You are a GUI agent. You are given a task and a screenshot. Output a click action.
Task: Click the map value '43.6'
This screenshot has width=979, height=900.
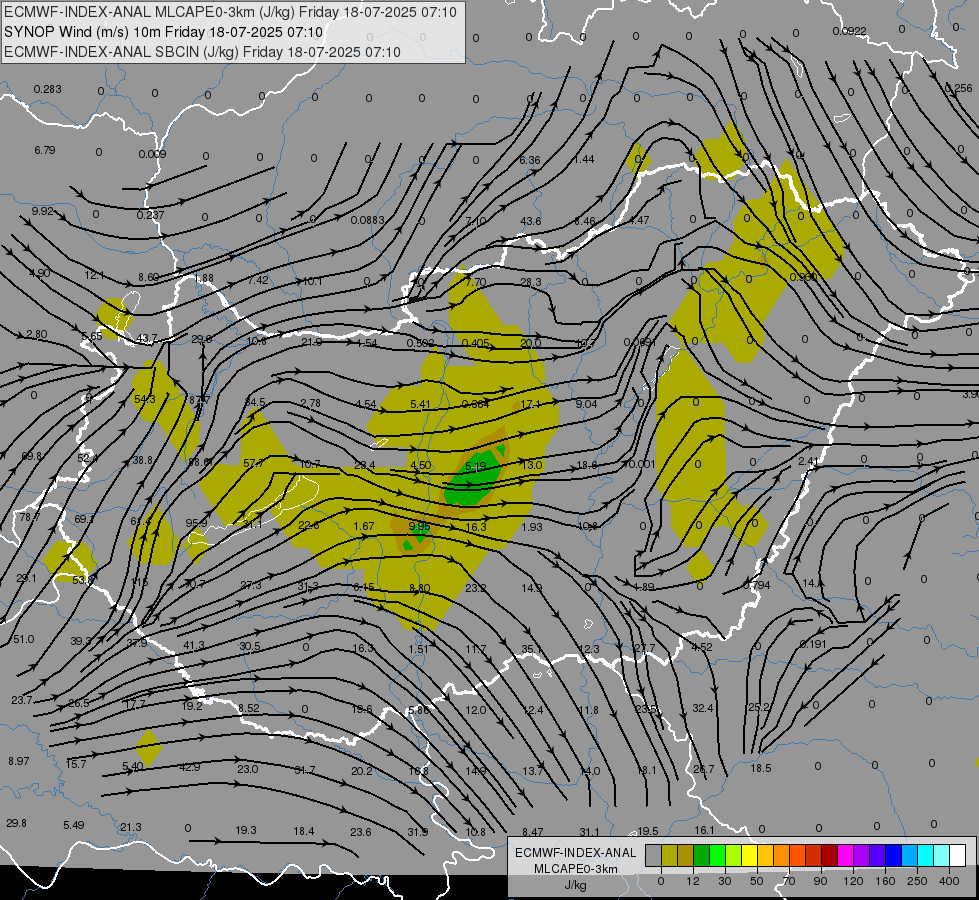tap(531, 221)
